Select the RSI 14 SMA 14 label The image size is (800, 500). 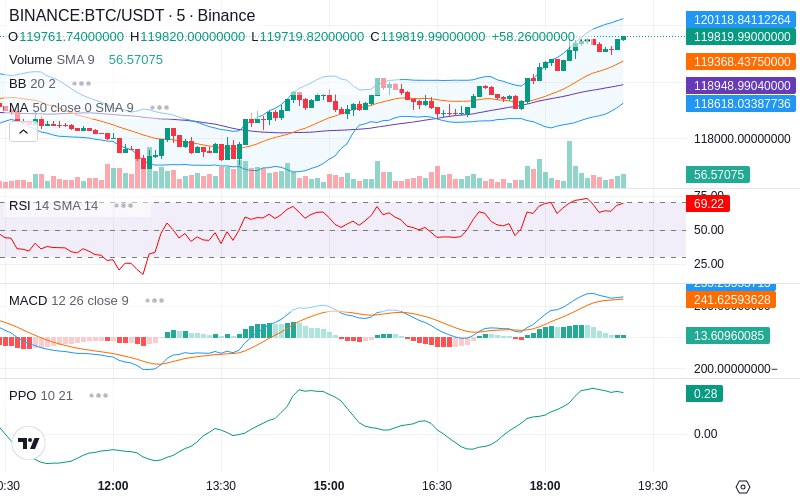point(54,206)
